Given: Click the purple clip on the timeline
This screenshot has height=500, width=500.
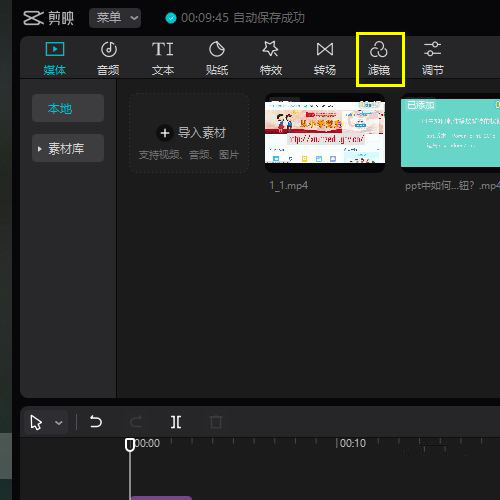Looking at the screenshot, I should (x=161, y=498).
